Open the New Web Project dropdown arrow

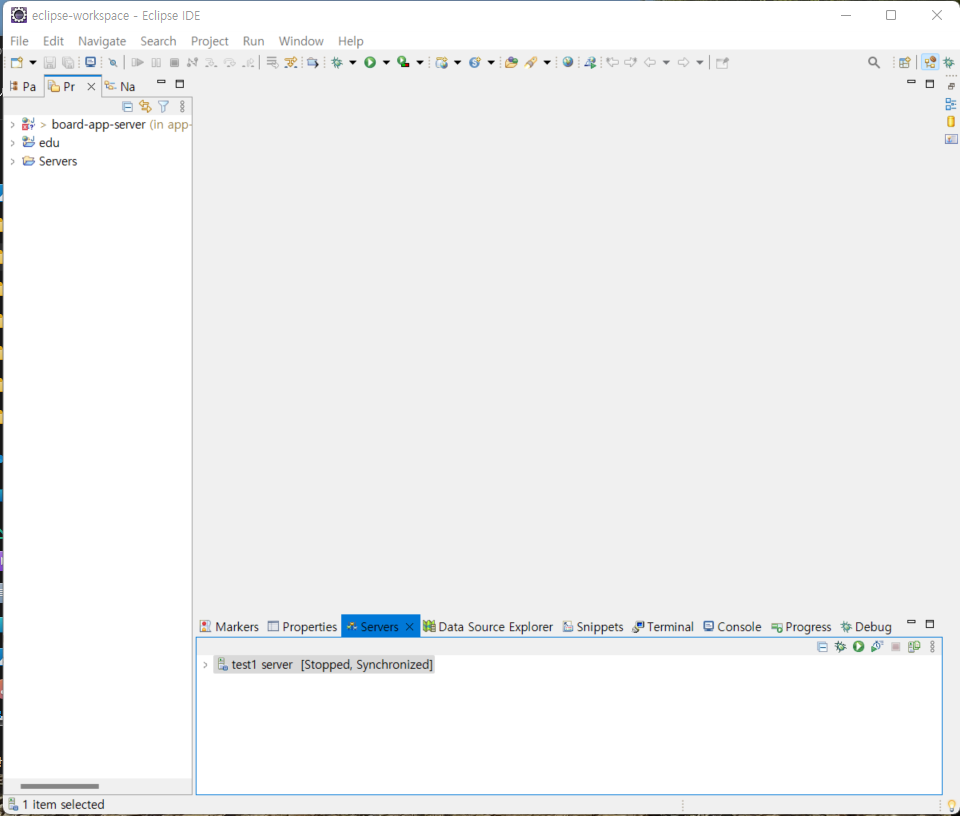(x=457, y=62)
